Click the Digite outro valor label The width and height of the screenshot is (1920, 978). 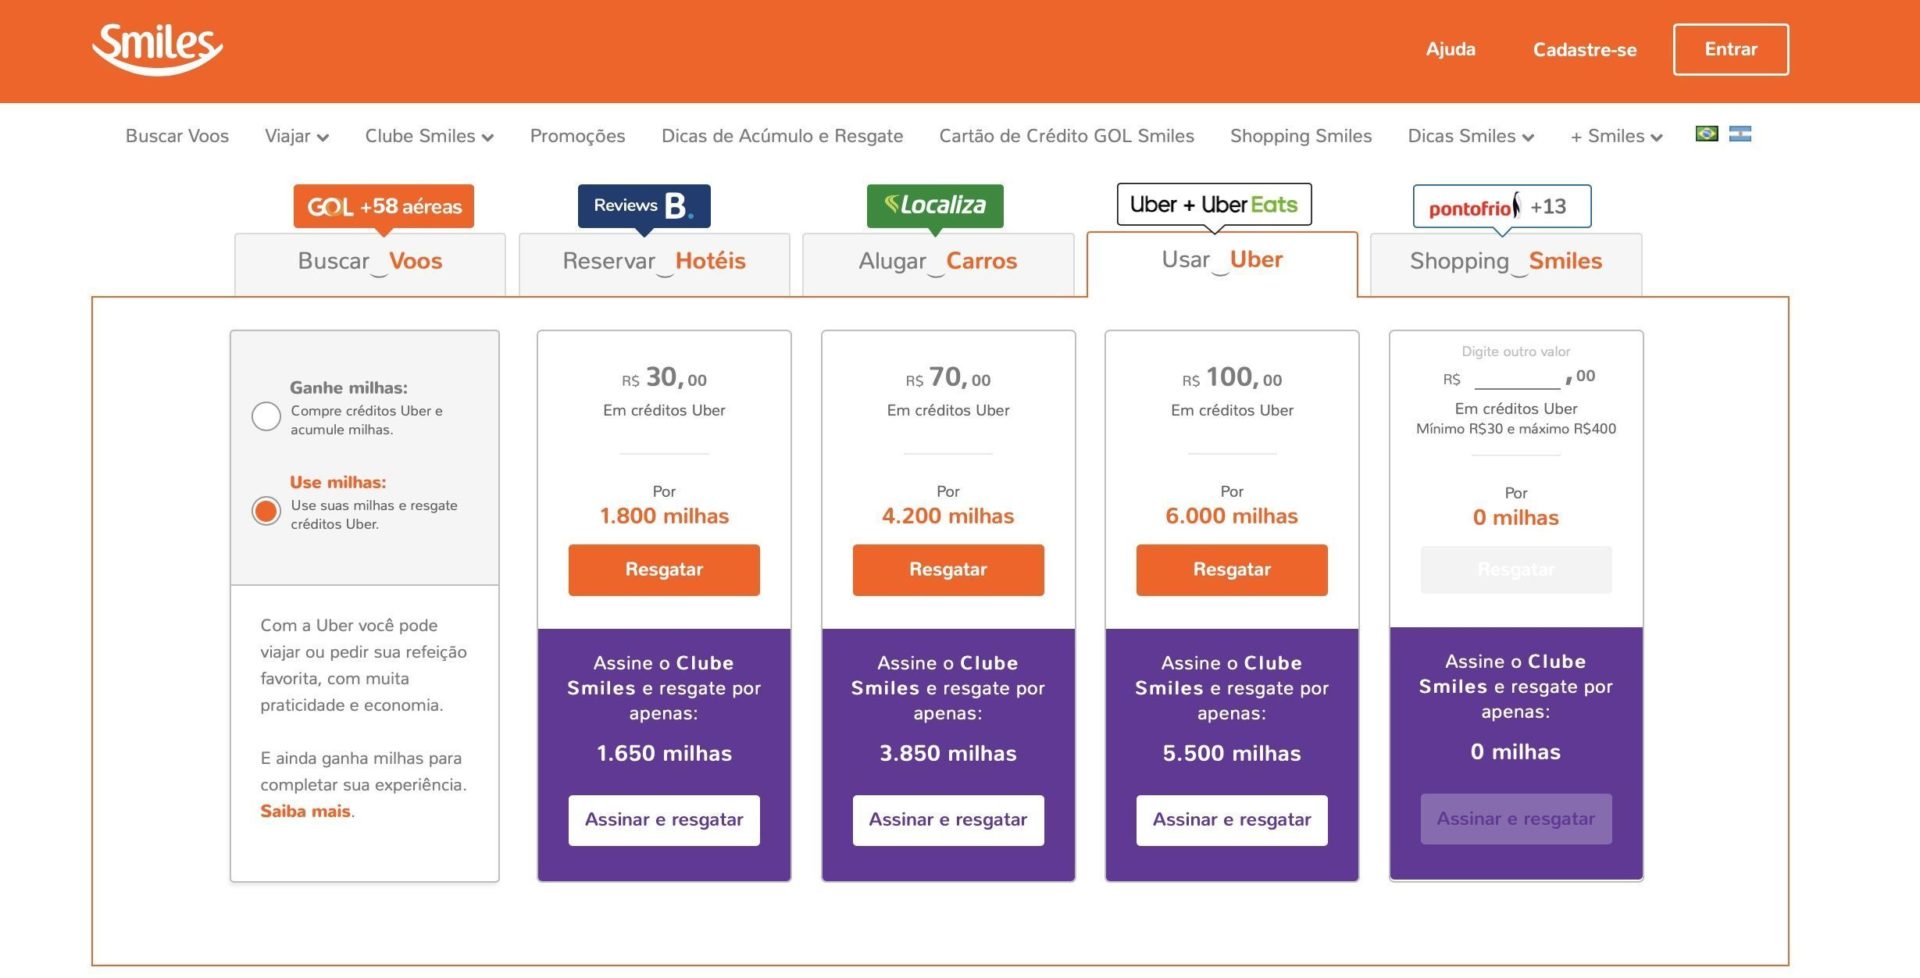pos(1516,352)
